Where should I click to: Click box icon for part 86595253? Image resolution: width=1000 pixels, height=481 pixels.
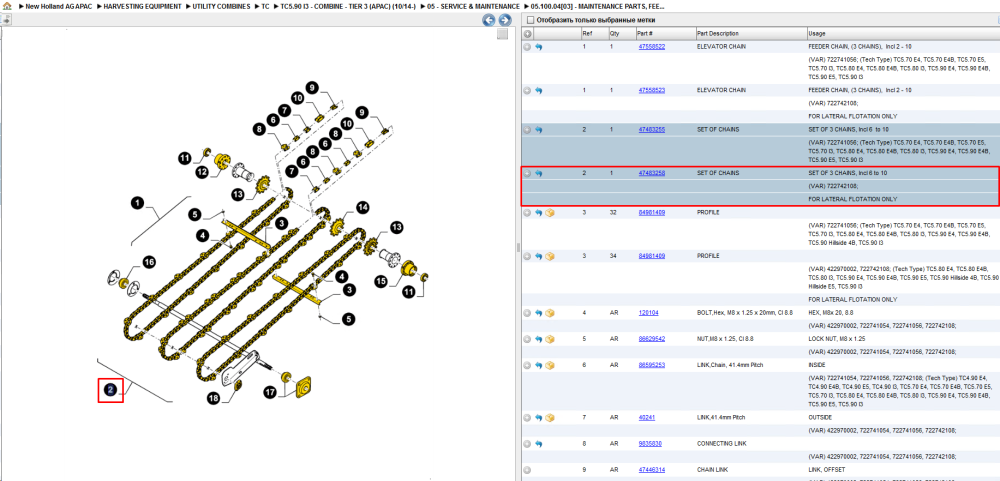coord(550,366)
